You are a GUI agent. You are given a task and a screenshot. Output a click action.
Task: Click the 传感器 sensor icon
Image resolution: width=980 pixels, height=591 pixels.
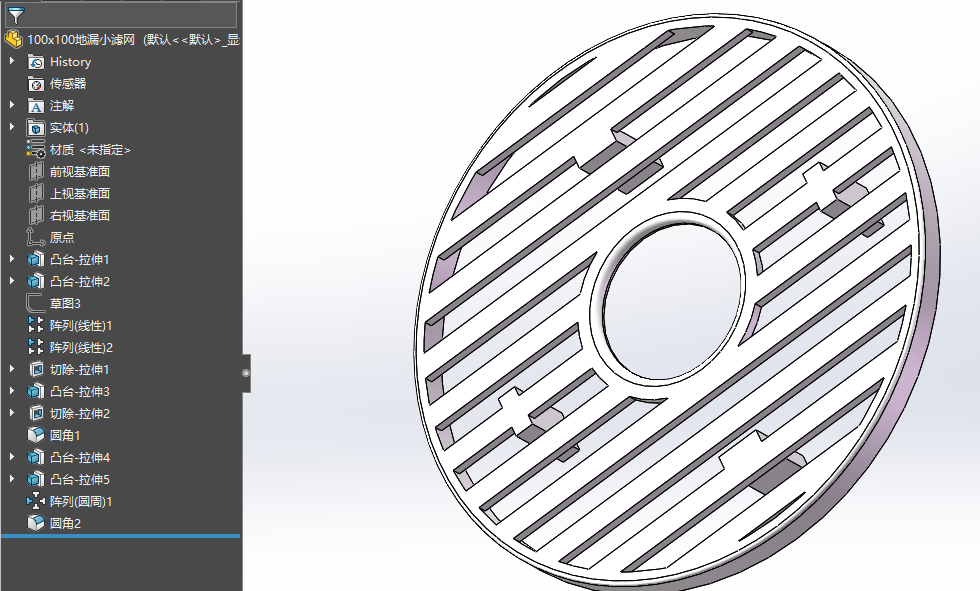[x=36, y=84]
